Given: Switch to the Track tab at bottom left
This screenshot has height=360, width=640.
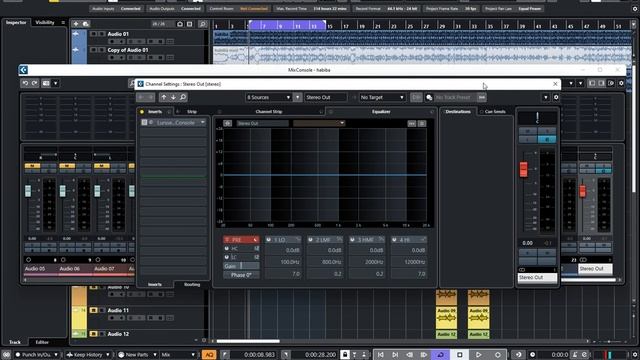Looking at the screenshot, I should (x=15, y=342).
